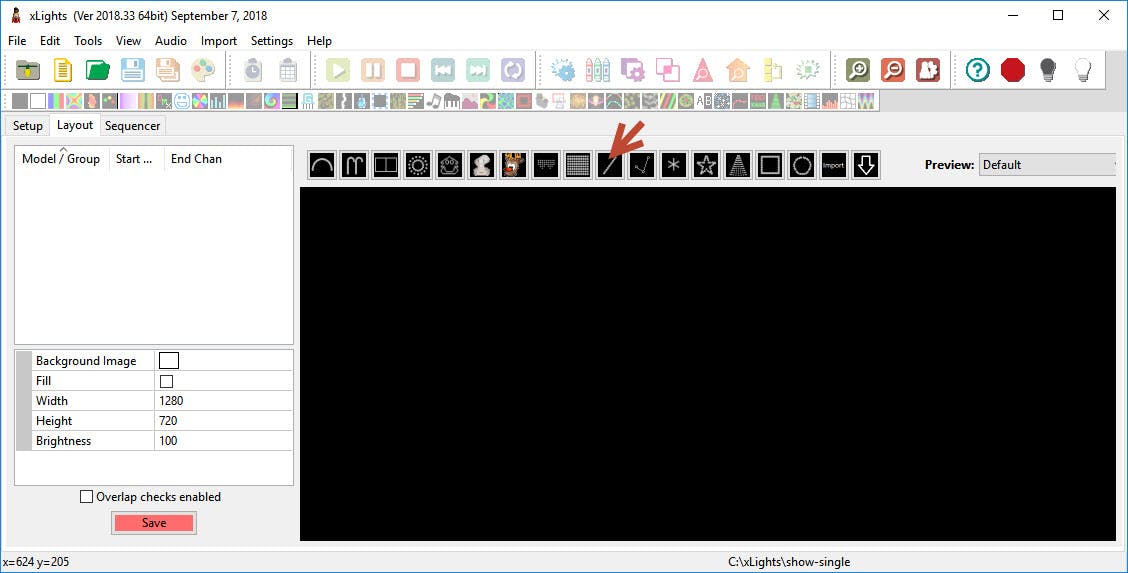Create a new sequence document icon
Image resolution: width=1128 pixels, height=573 pixels.
(63, 70)
